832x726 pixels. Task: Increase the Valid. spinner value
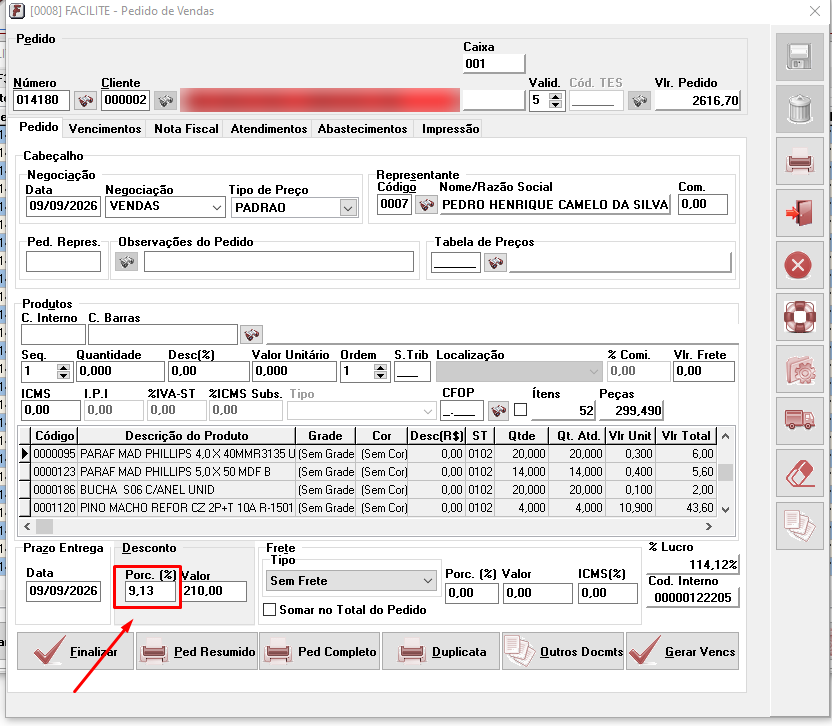pyautogui.click(x=556, y=96)
